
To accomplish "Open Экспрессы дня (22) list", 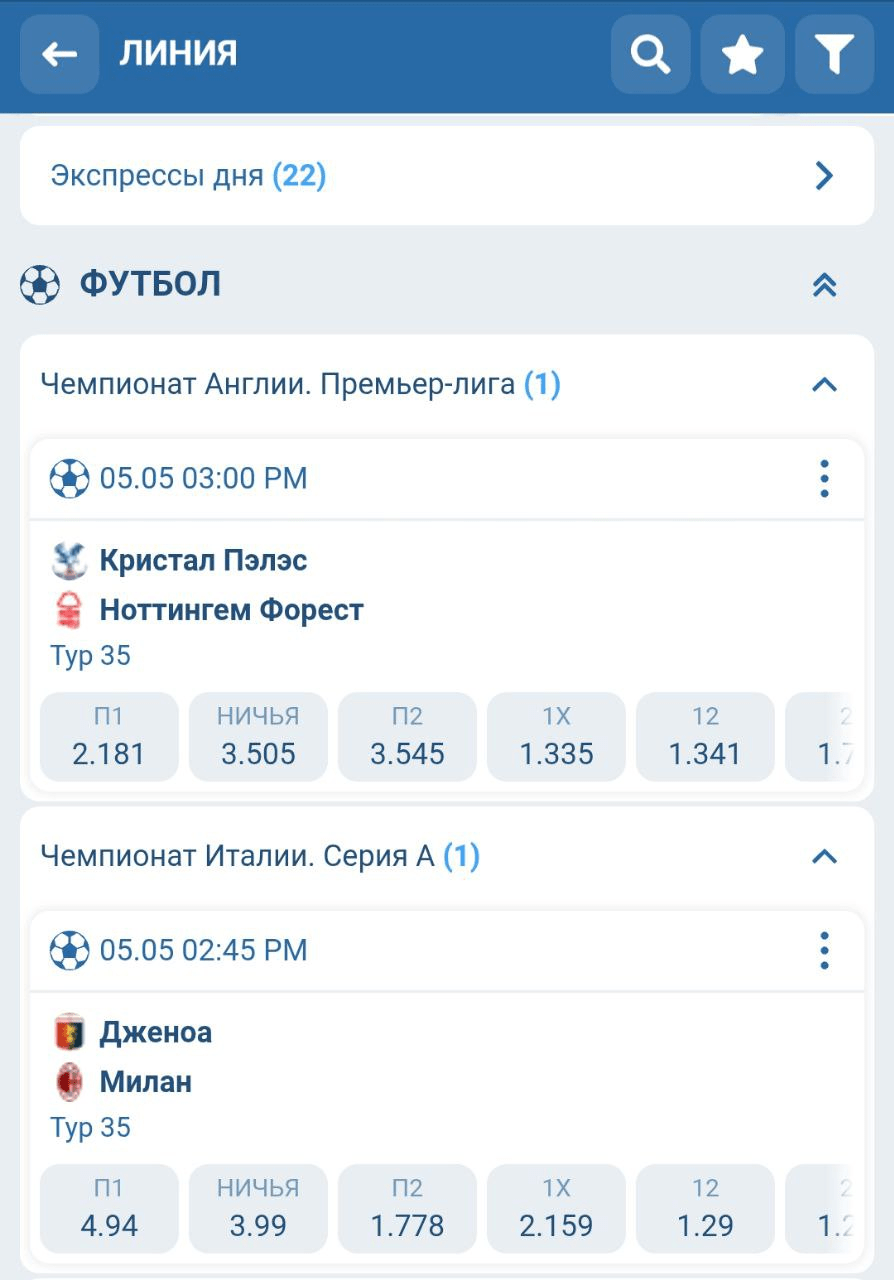I will (446, 176).
